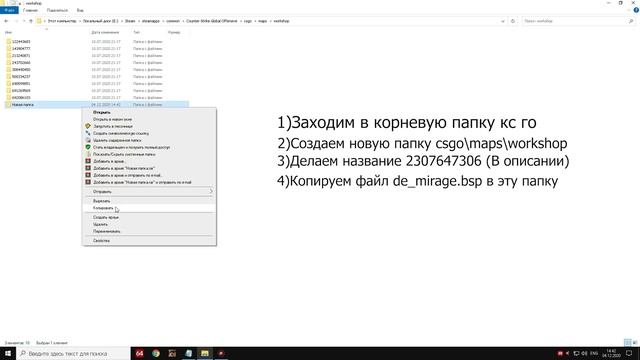Image resolution: width=640 pixels, height=360 pixels.
Task: Click the link icon beside 'Создать символическую ссылку'
Action: click(88, 133)
